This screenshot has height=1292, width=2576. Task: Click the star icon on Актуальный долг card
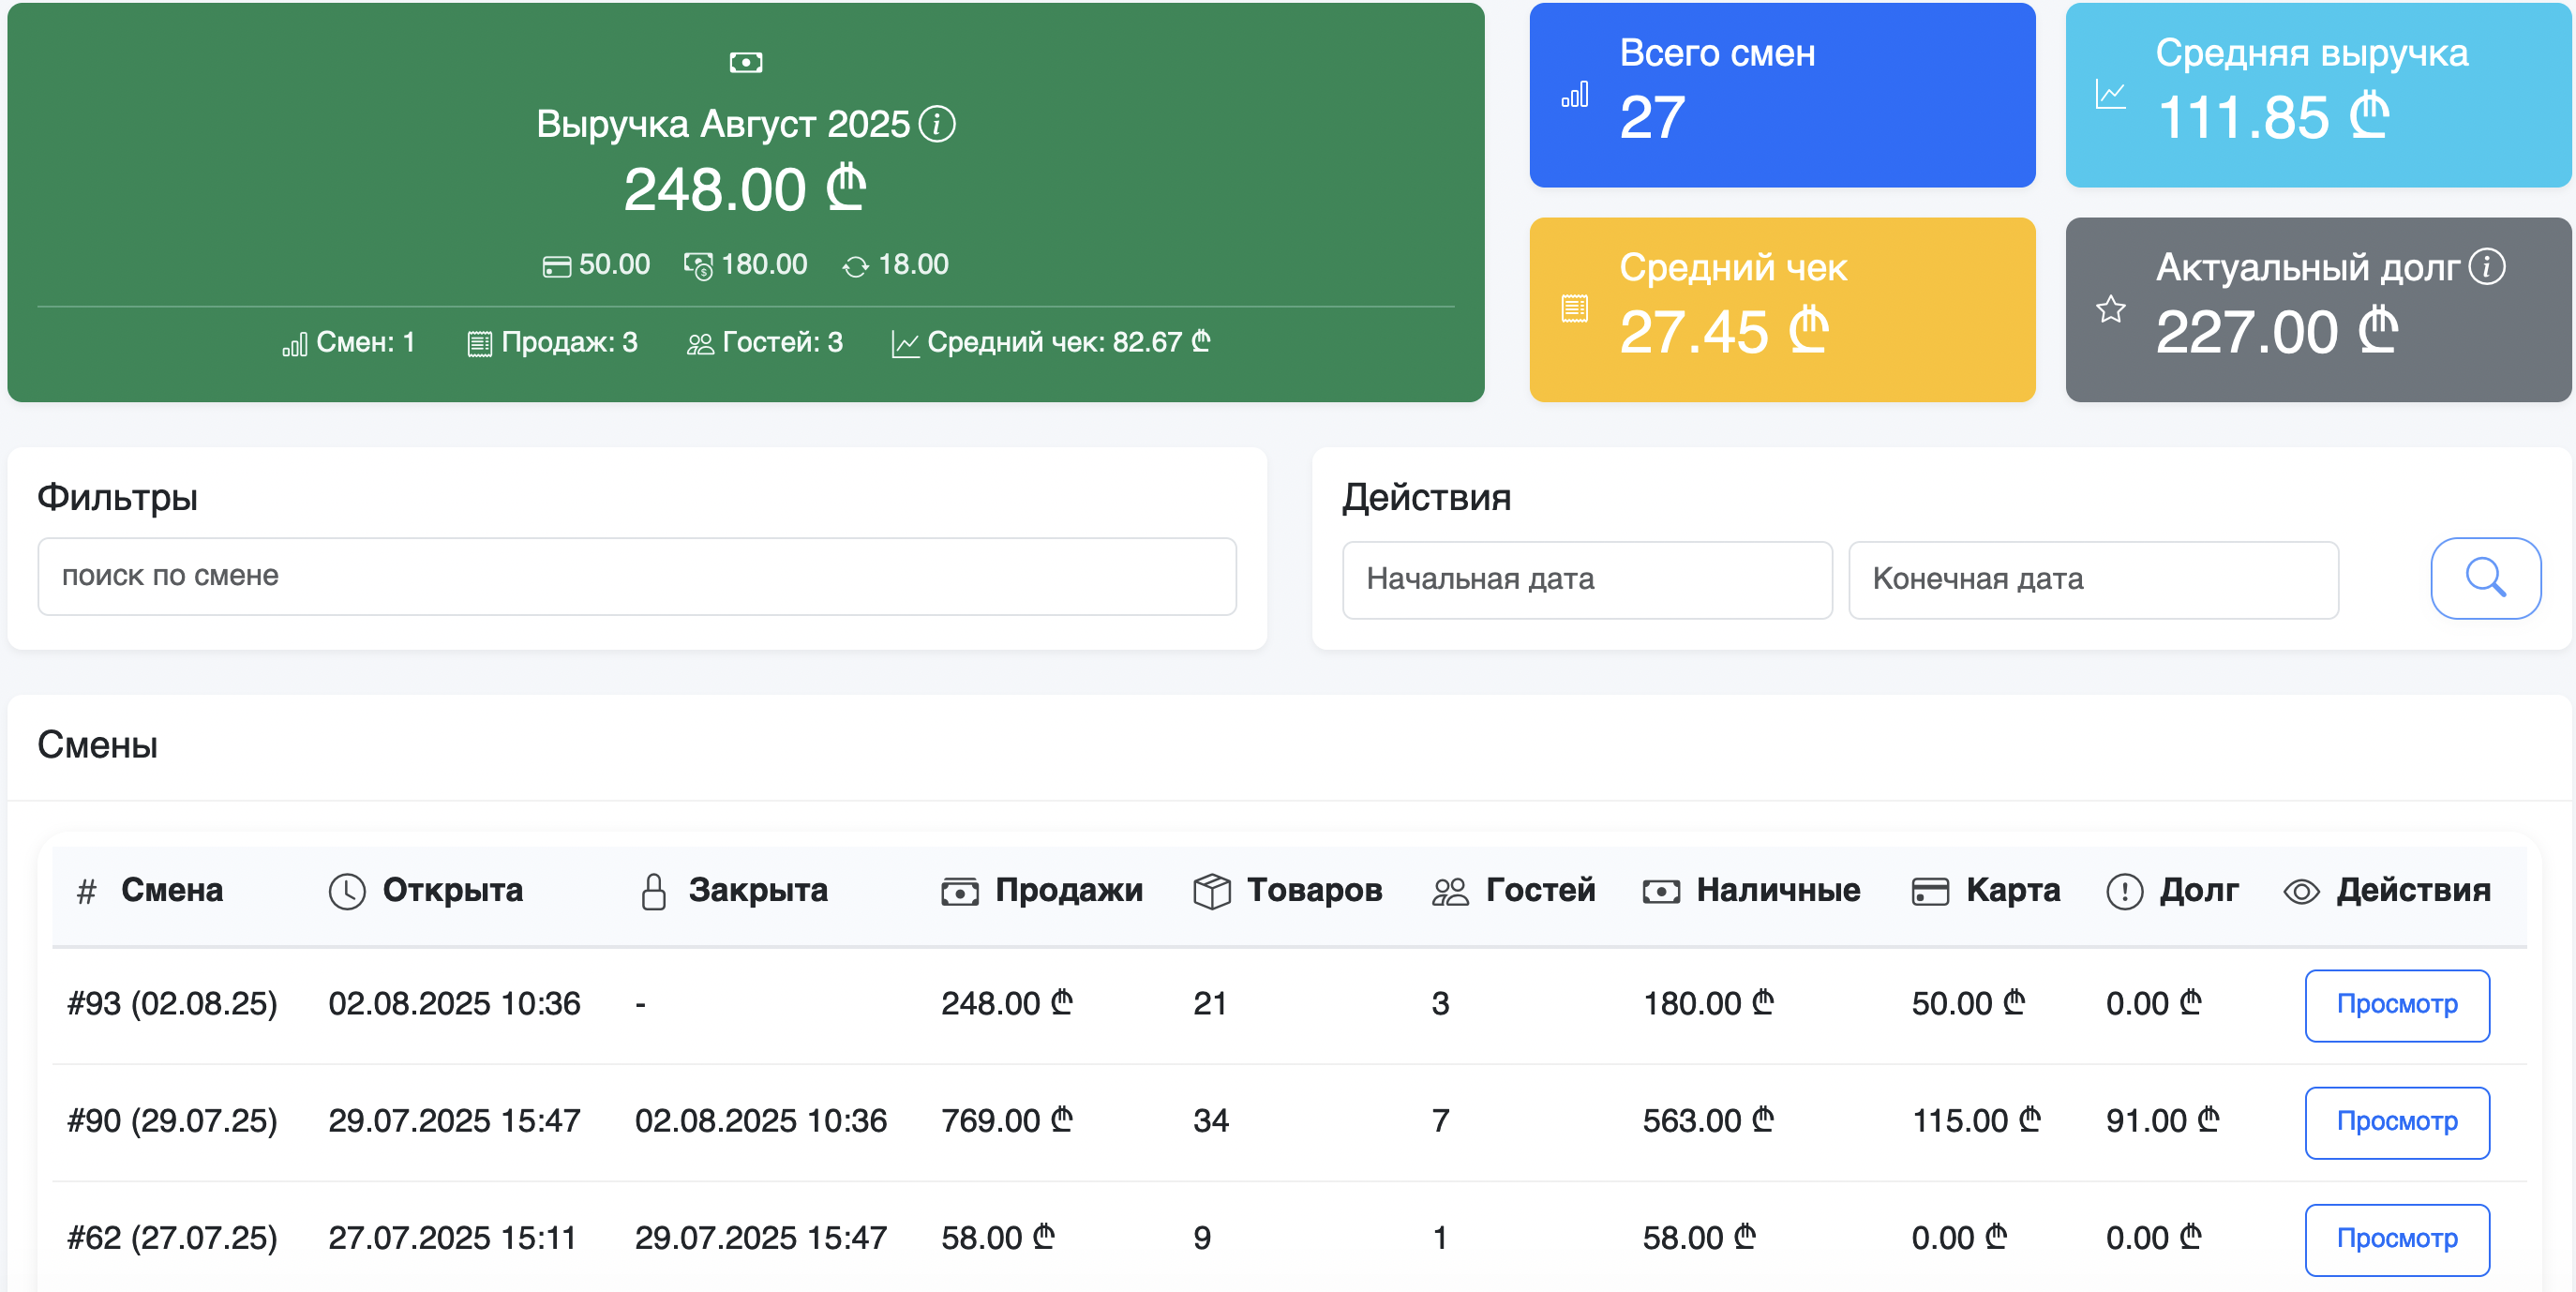pyautogui.click(x=2110, y=309)
